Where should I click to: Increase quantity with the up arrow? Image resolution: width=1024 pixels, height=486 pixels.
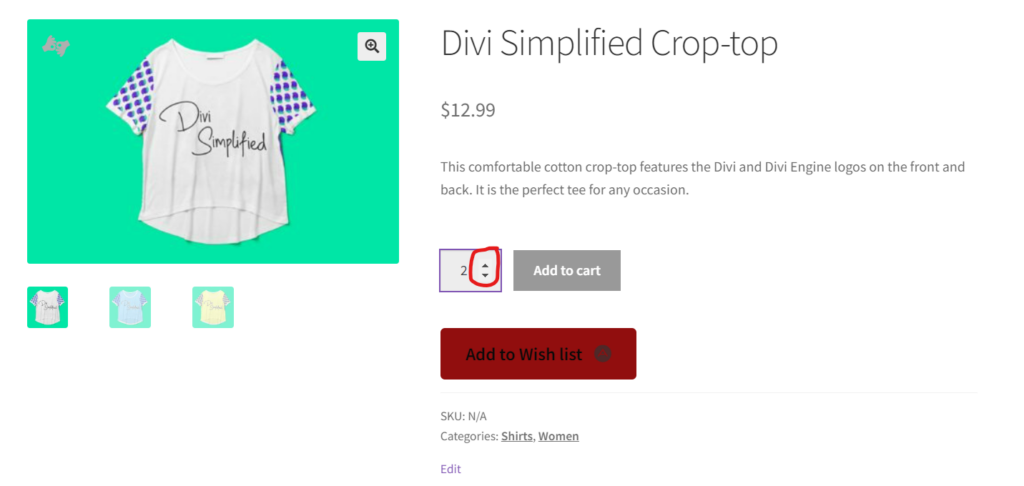[485, 265]
